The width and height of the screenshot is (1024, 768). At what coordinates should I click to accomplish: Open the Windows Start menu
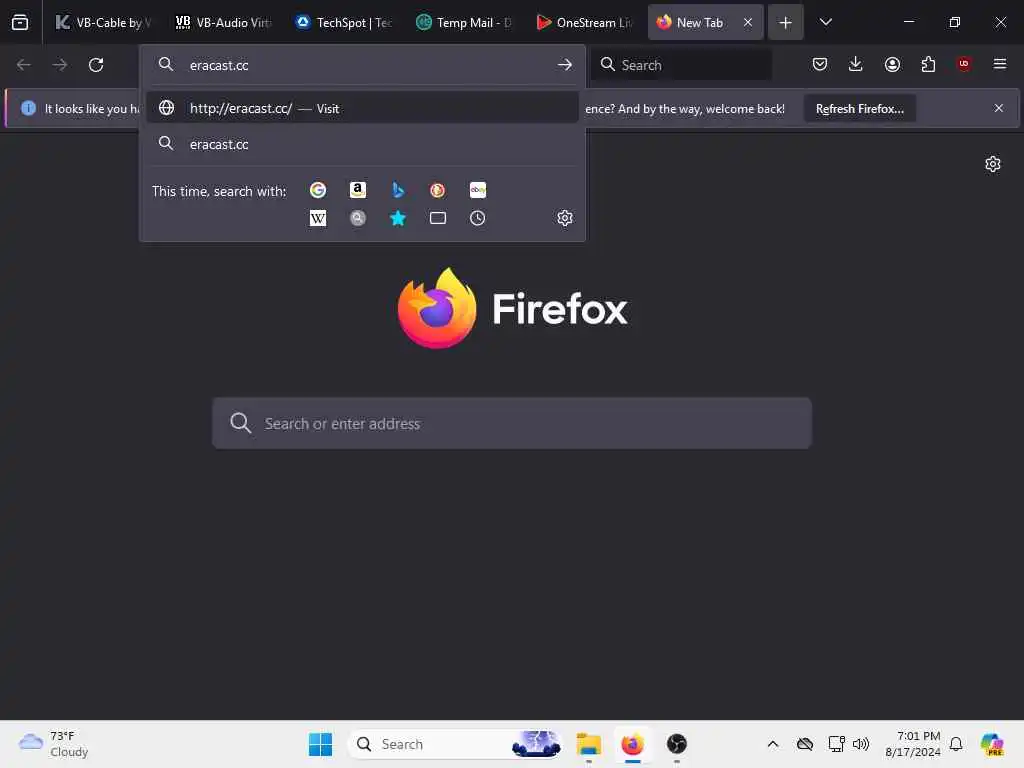point(320,744)
